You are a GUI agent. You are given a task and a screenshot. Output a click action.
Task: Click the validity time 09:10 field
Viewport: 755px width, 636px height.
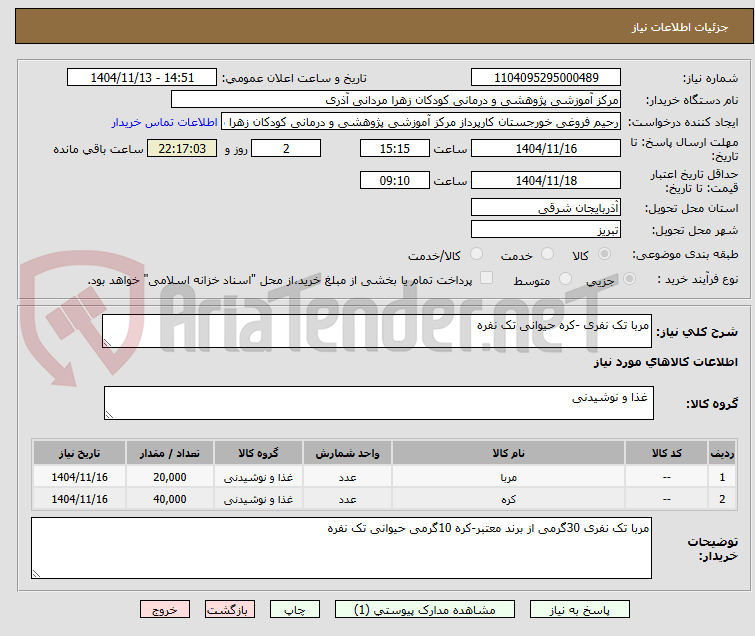[x=395, y=181]
